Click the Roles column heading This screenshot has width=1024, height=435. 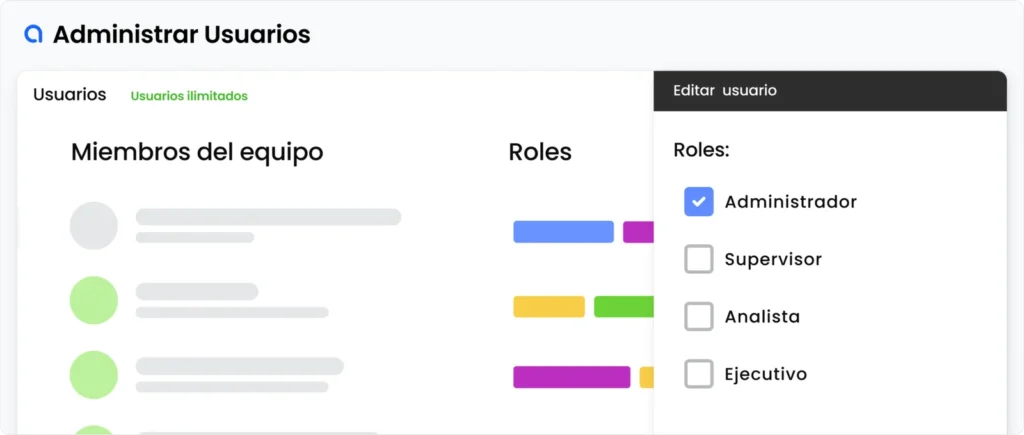click(540, 152)
